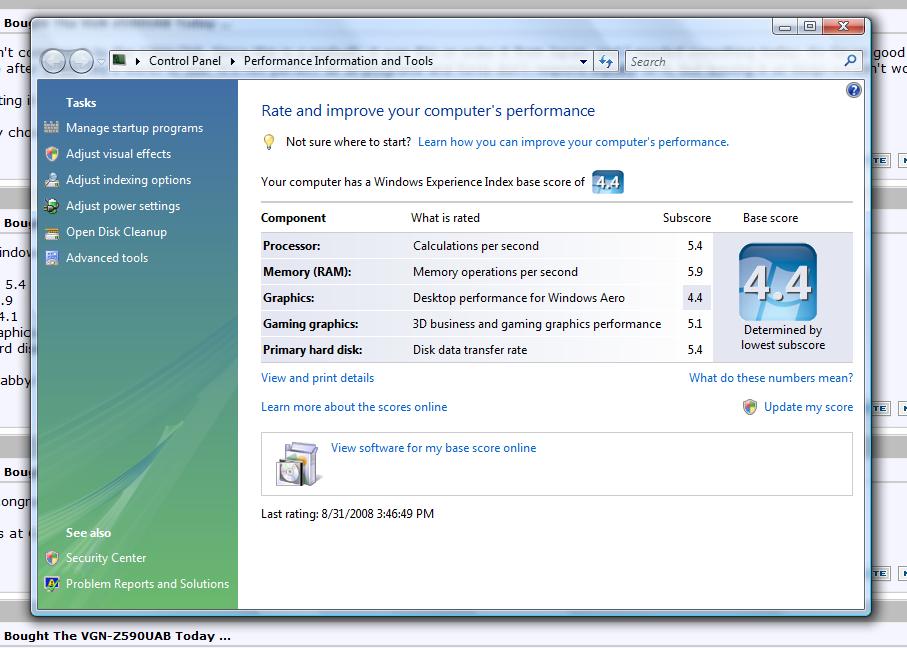Viewport: 907px width, 648px height.
Task: Click View and print details
Action: [318, 378]
